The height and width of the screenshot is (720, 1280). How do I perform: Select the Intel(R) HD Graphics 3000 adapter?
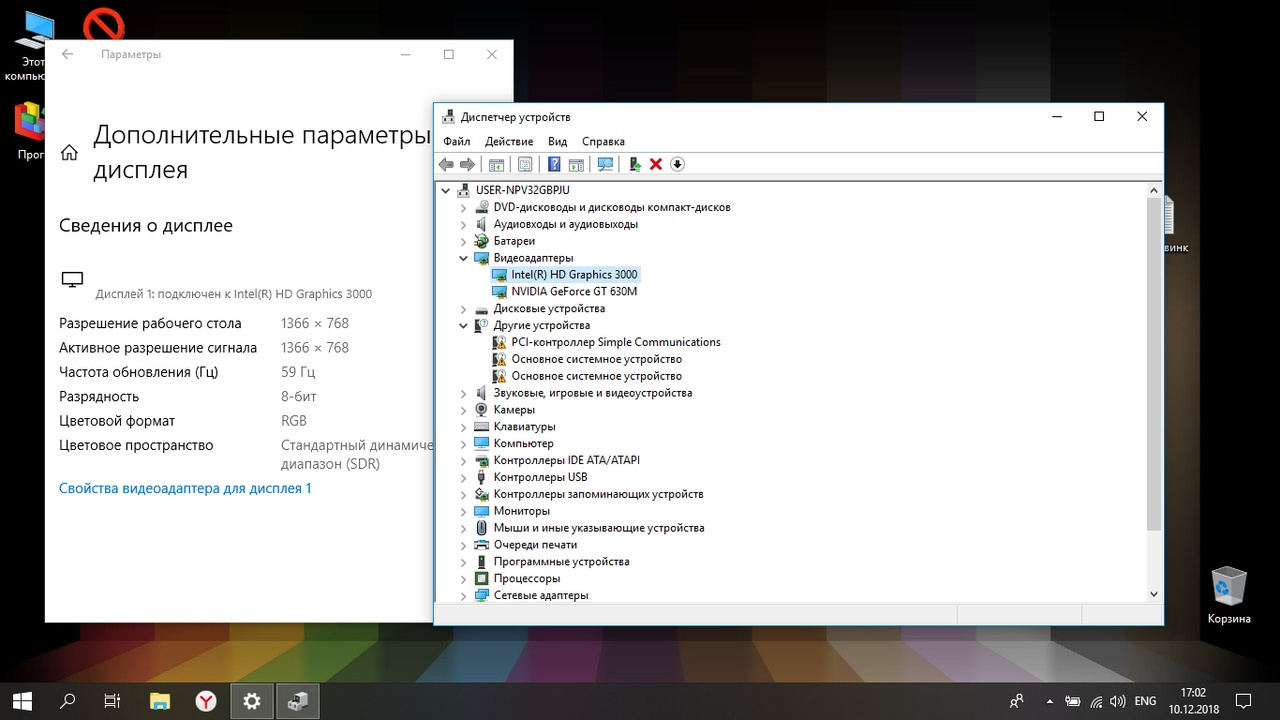[574, 274]
